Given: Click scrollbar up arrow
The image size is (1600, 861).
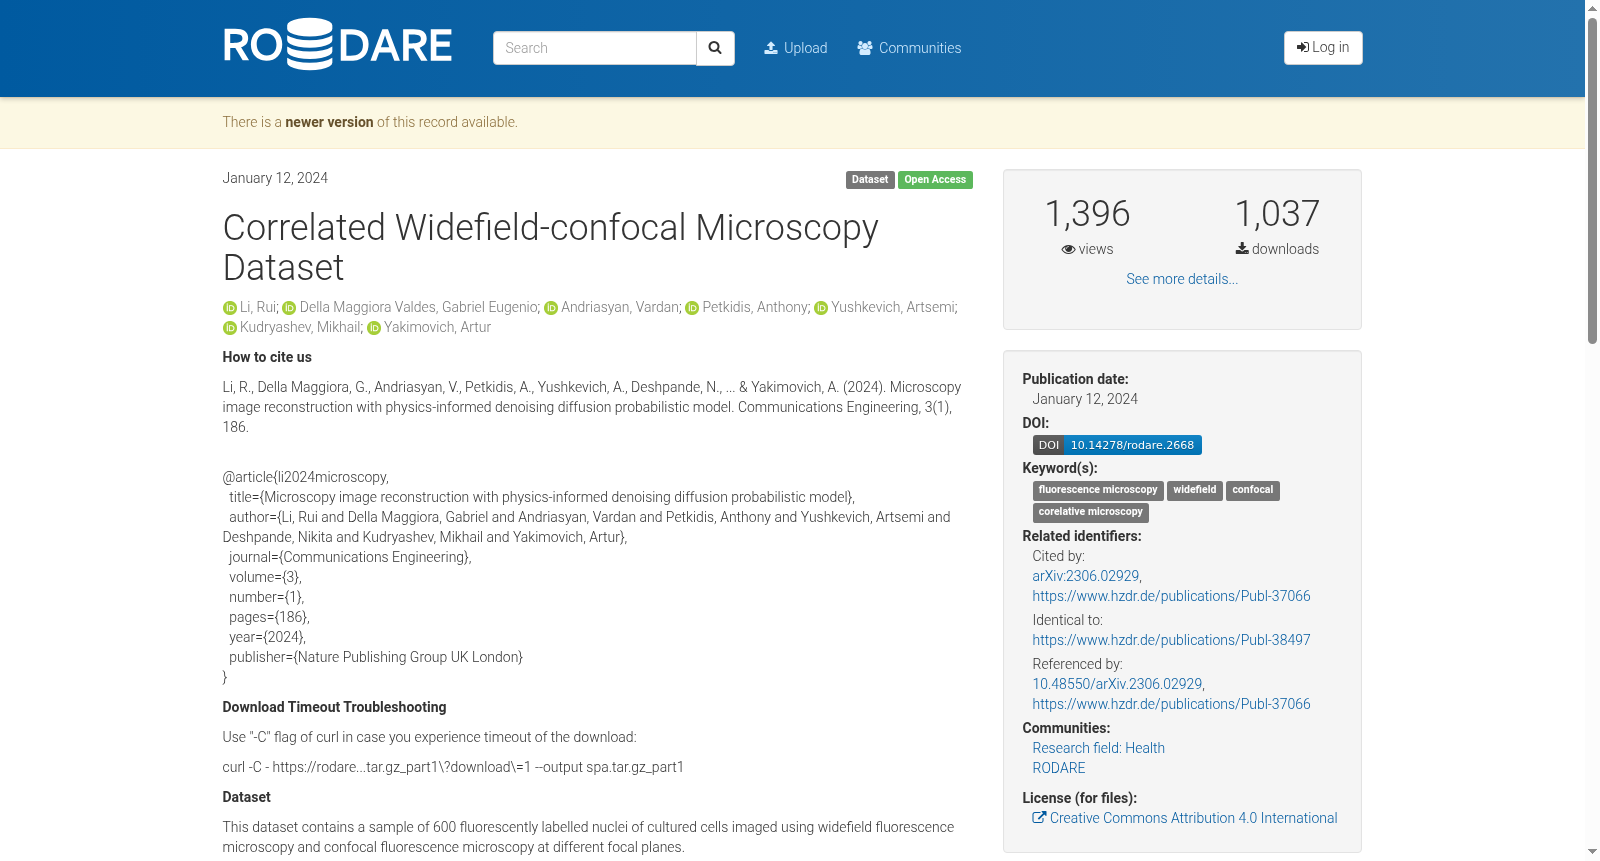Looking at the screenshot, I should coord(1592,8).
